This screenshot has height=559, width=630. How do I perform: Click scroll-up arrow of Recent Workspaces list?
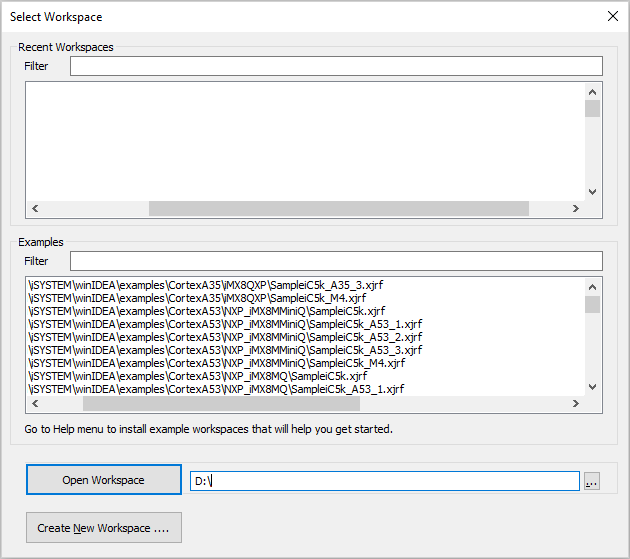592,90
